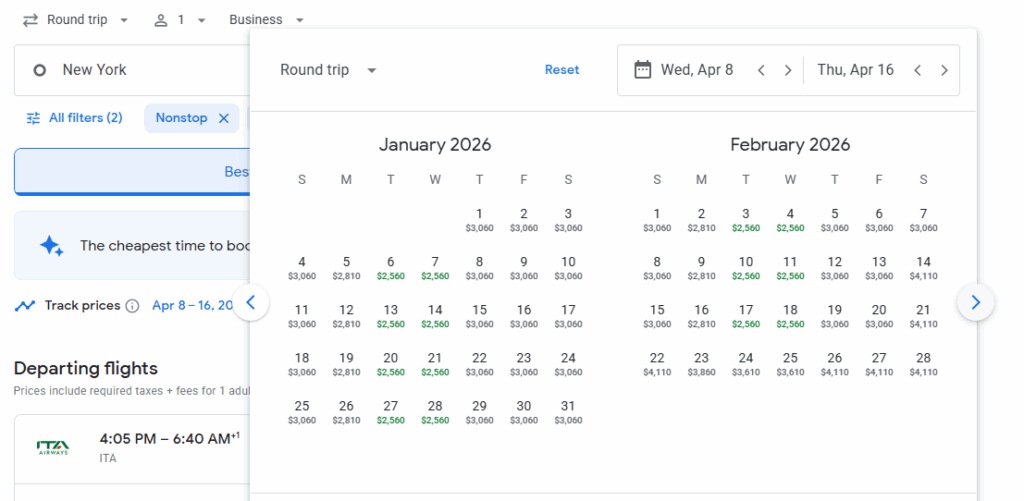Open the passenger count dropdown
This screenshot has width=1024, height=501.
point(180,20)
